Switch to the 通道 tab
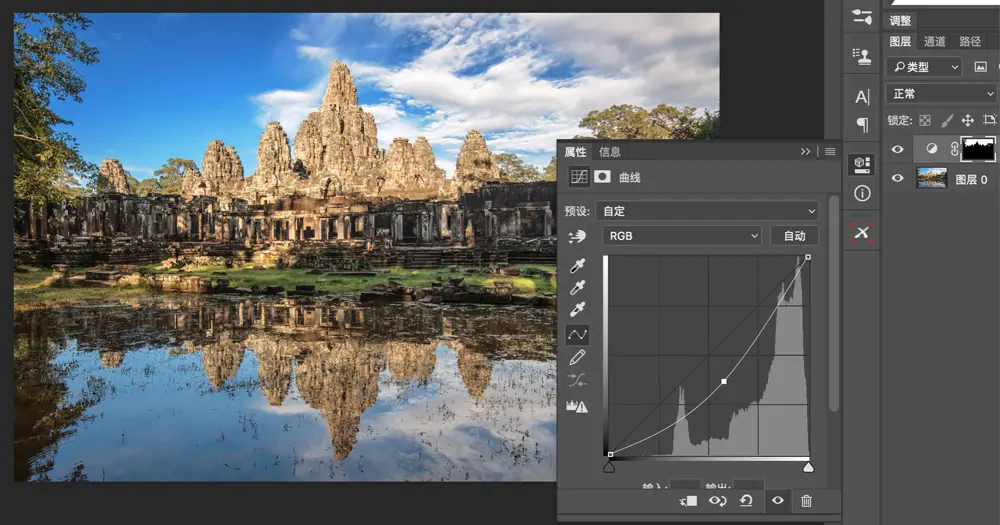This screenshot has height=525, width=1000. point(935,42)
